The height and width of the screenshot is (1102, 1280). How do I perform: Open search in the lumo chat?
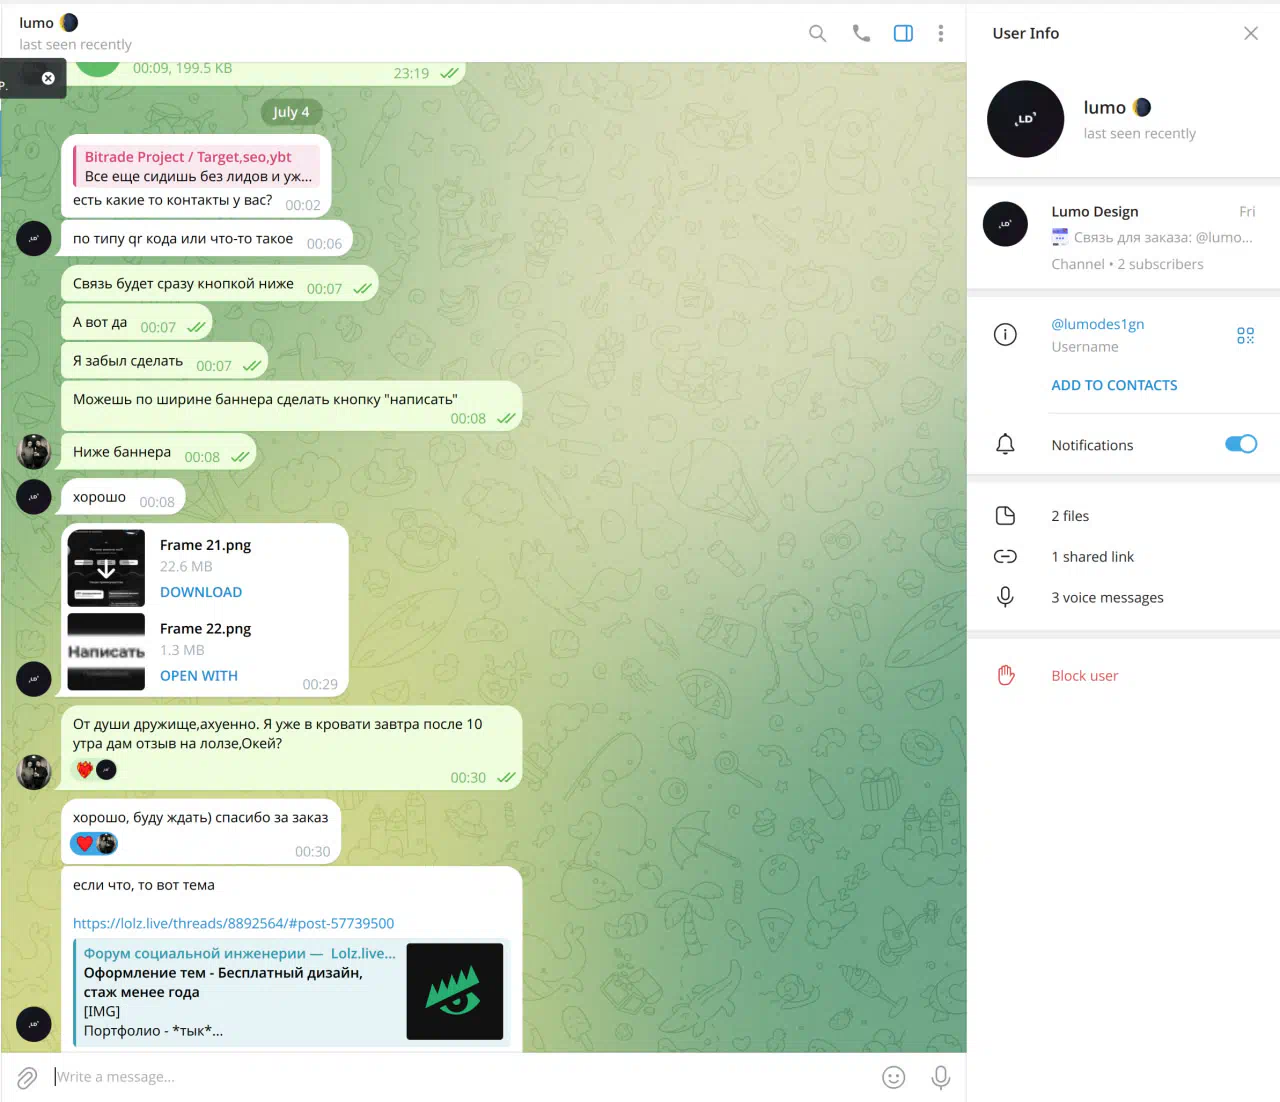[817, 33]
